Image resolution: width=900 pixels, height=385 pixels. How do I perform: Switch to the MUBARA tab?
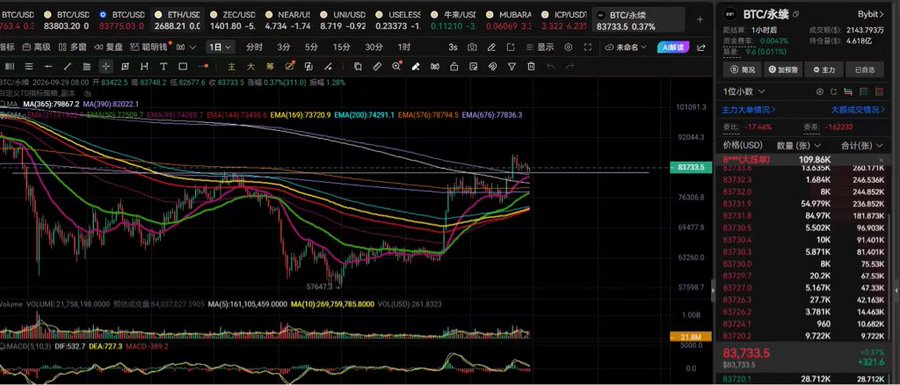point(509,20)
